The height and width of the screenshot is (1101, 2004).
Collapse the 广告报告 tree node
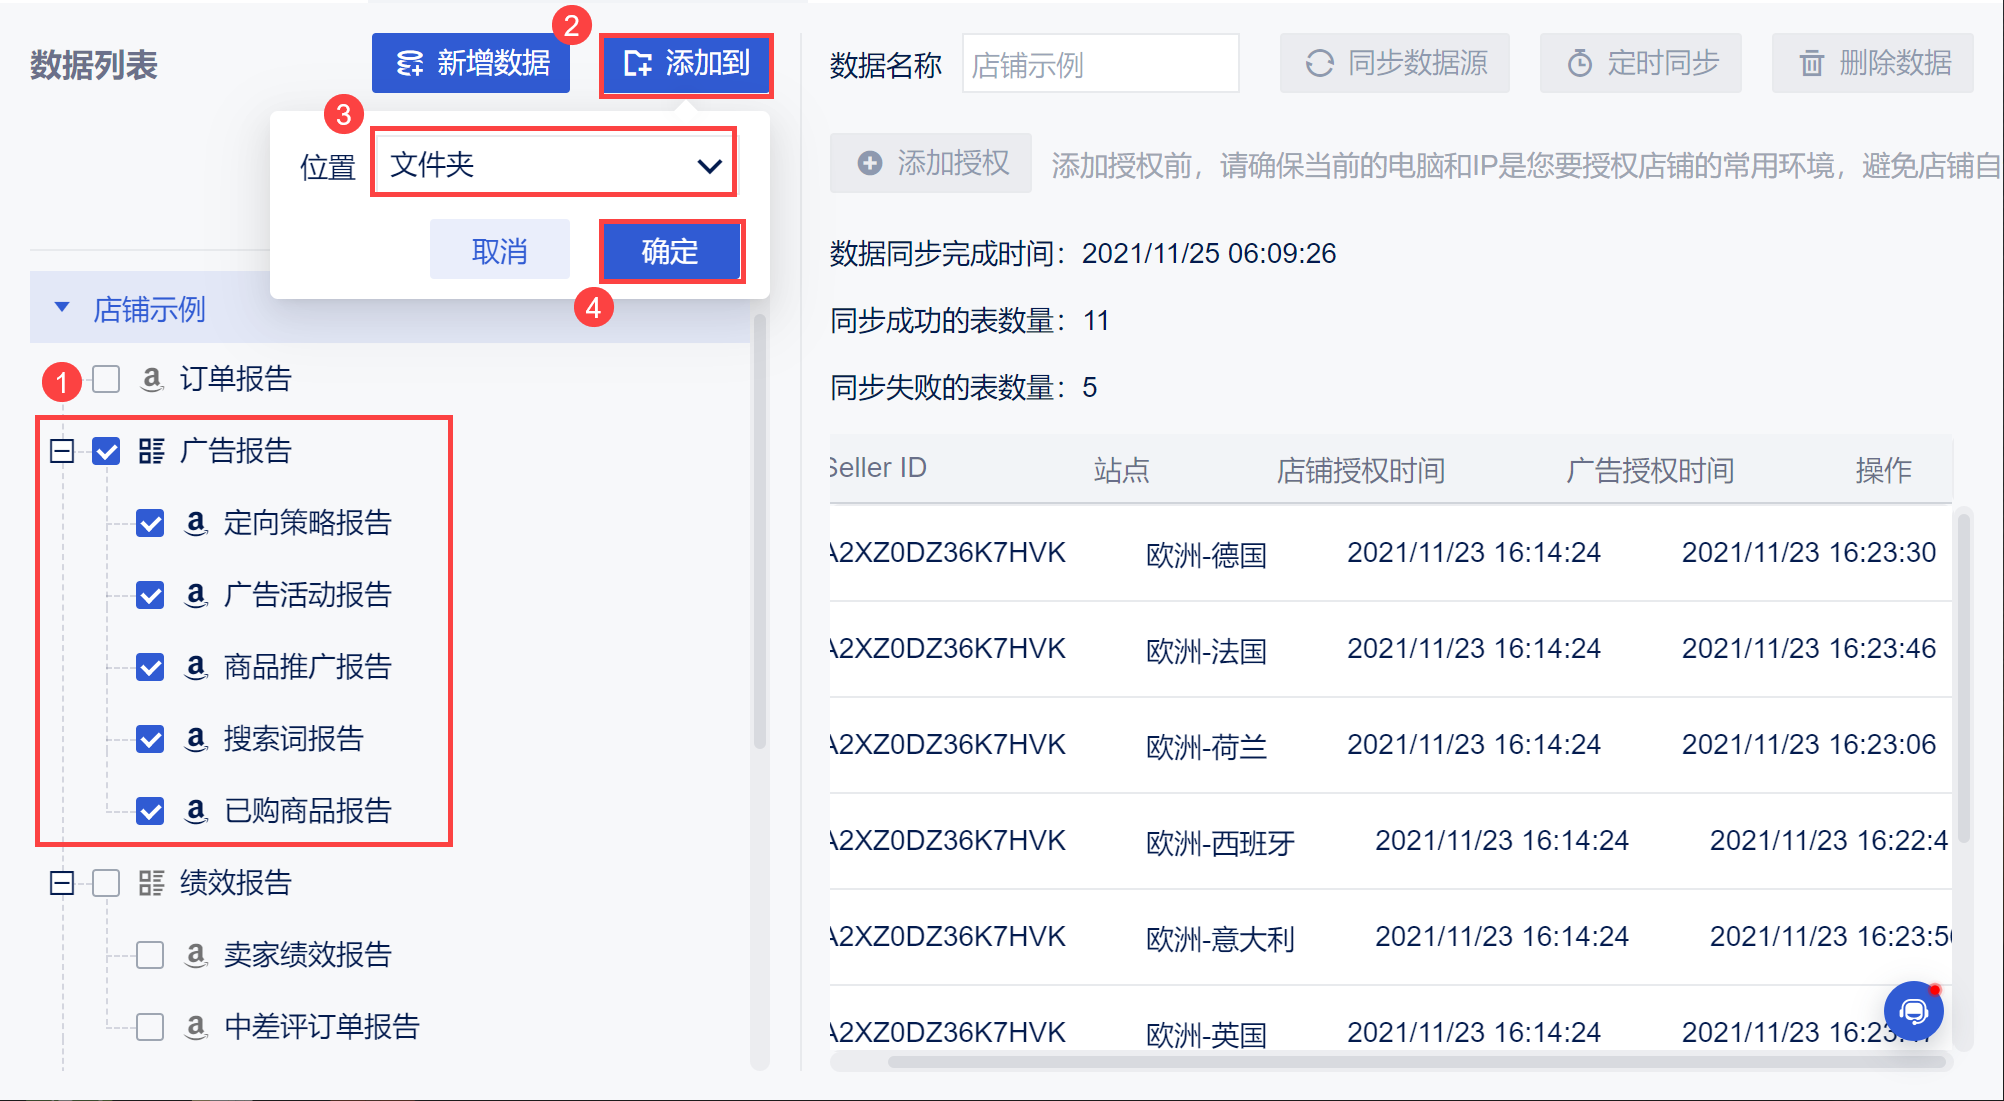tap(62, 451)
